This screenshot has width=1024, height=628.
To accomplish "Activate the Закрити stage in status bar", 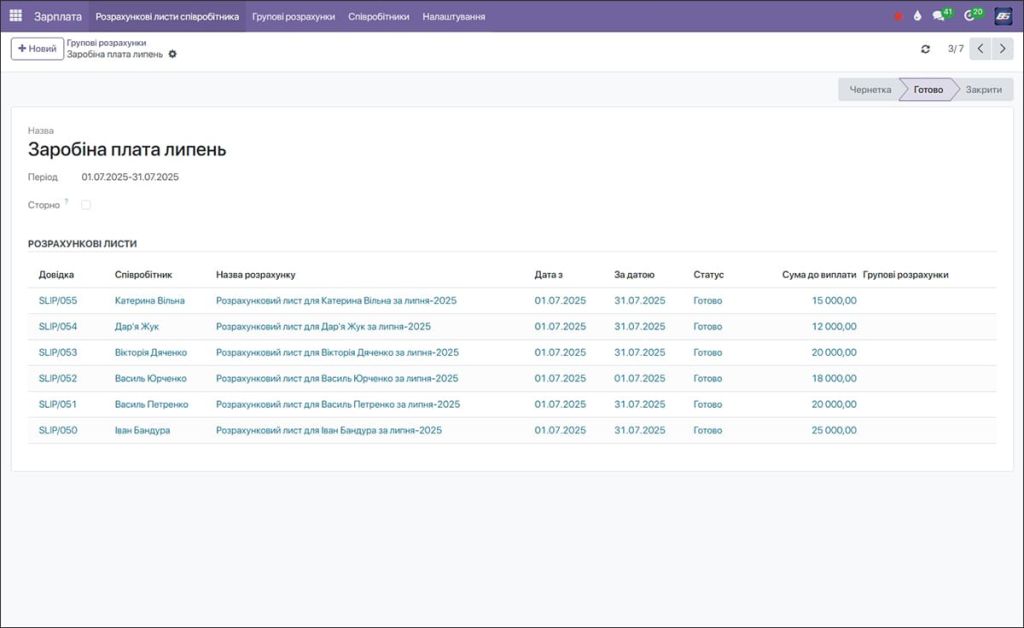I will point(984,89).
